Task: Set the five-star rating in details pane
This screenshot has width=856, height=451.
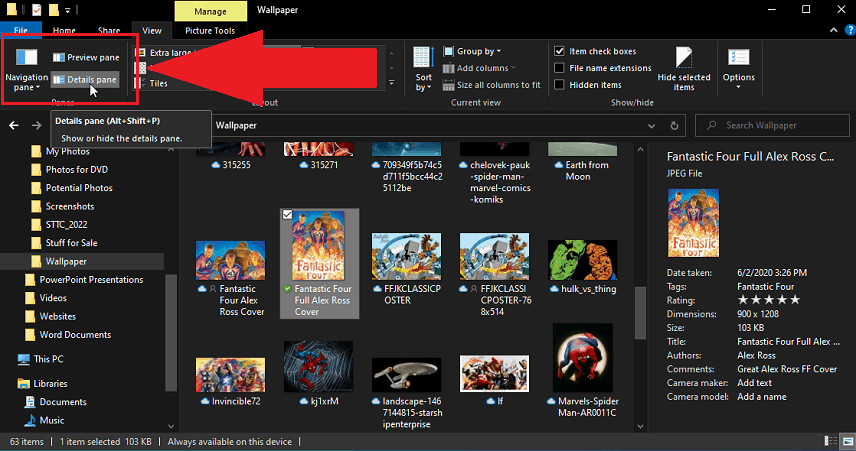Action: click(x=794, y=300)
